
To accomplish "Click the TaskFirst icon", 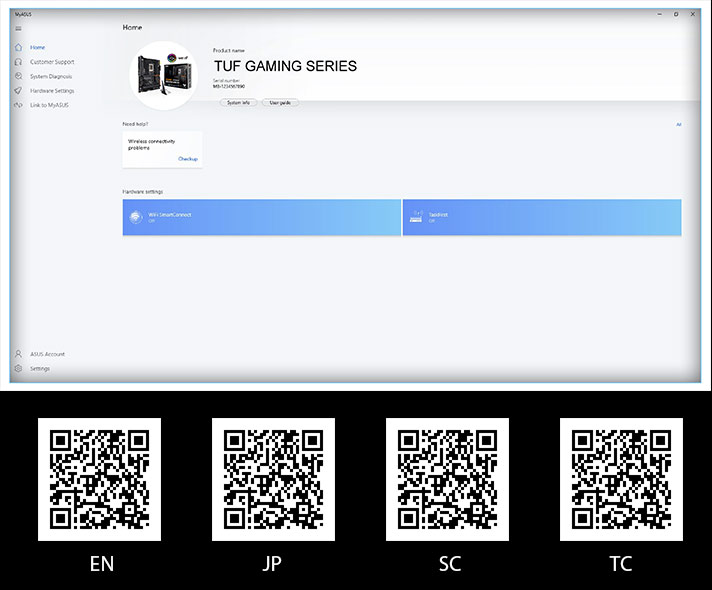I will 416,217.
